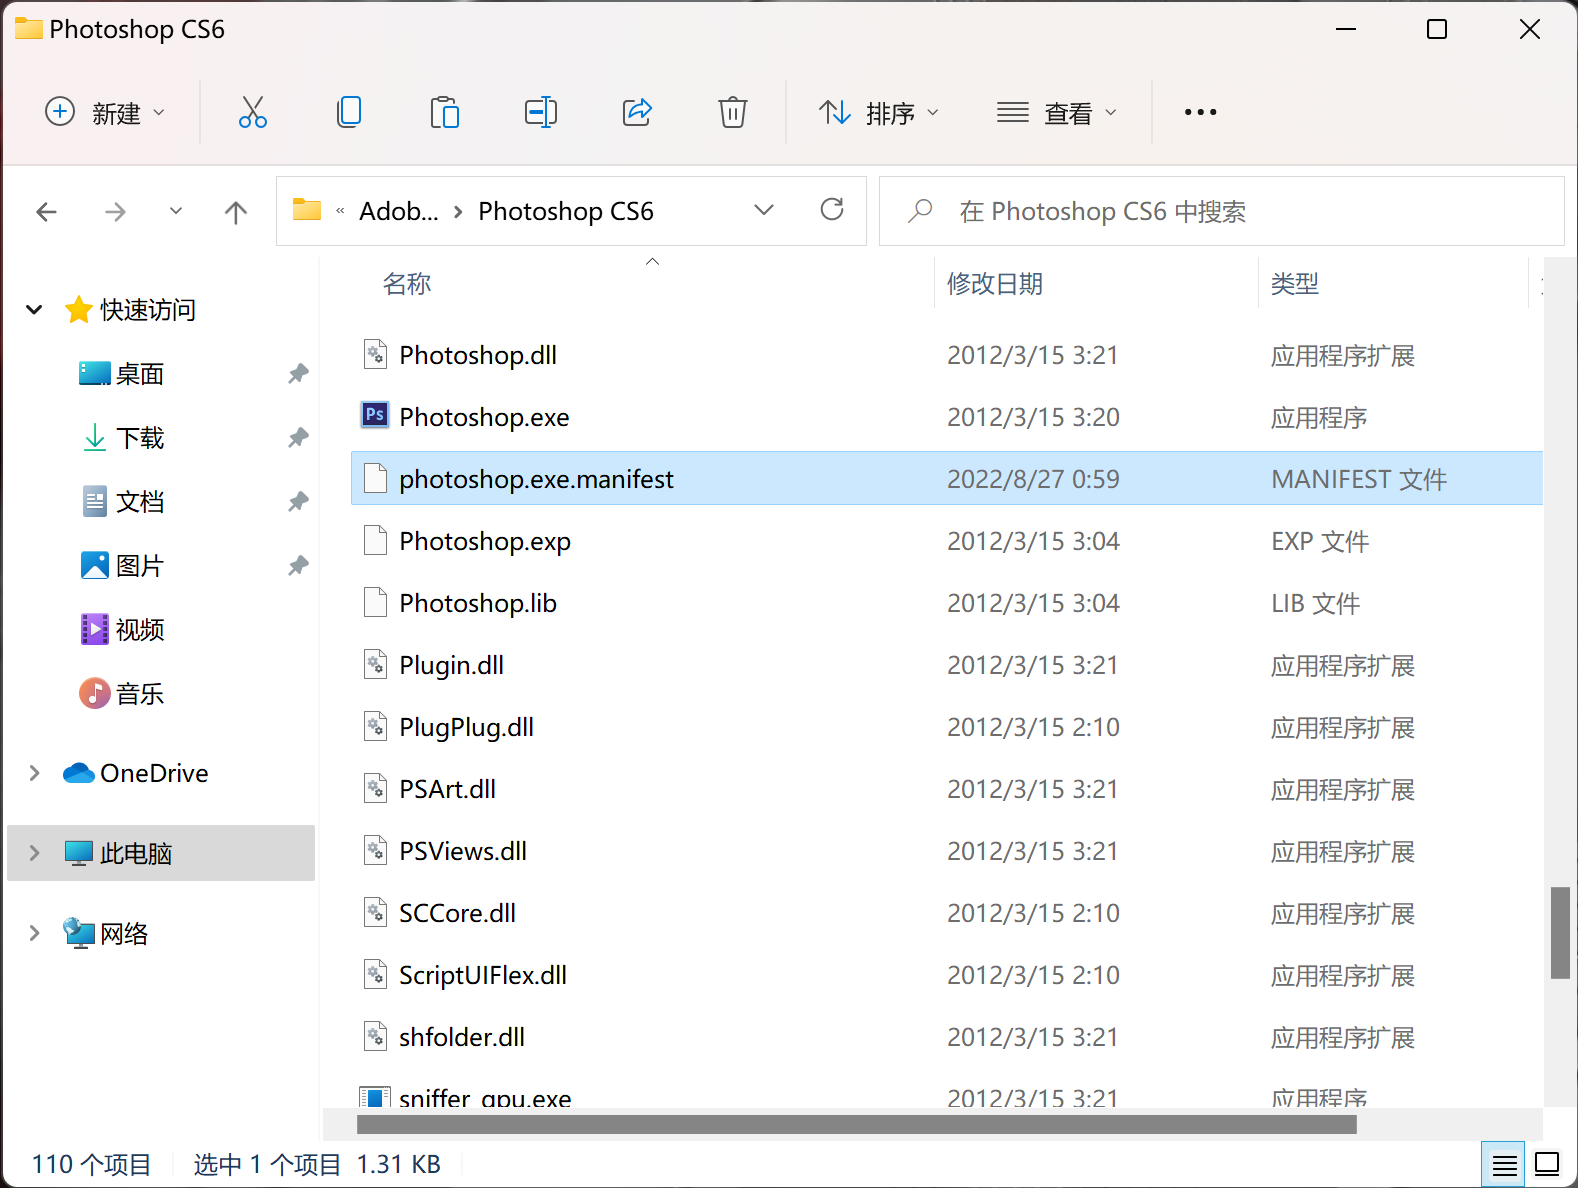This screenshot has height=1188, width=1578.
Task: Click the Photoshop.dll file icon
Action: point(375,354)
